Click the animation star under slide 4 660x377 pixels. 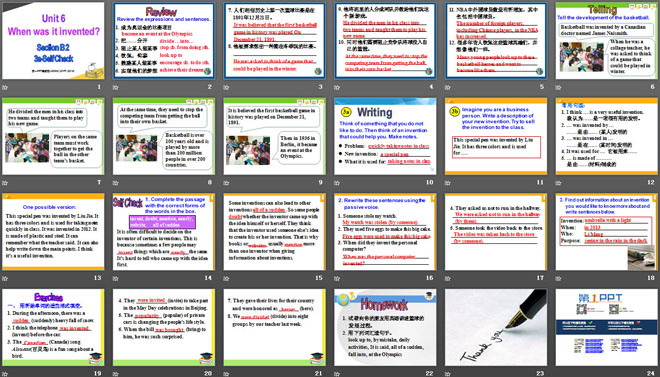(337, 88)
